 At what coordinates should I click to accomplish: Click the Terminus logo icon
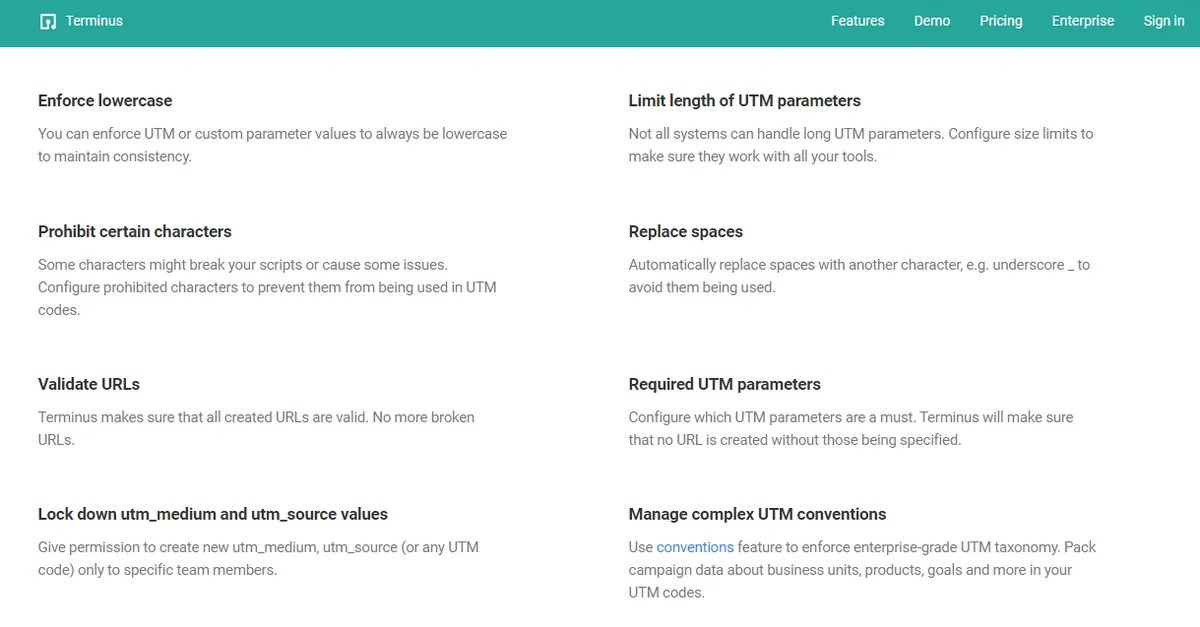(47, 21)
